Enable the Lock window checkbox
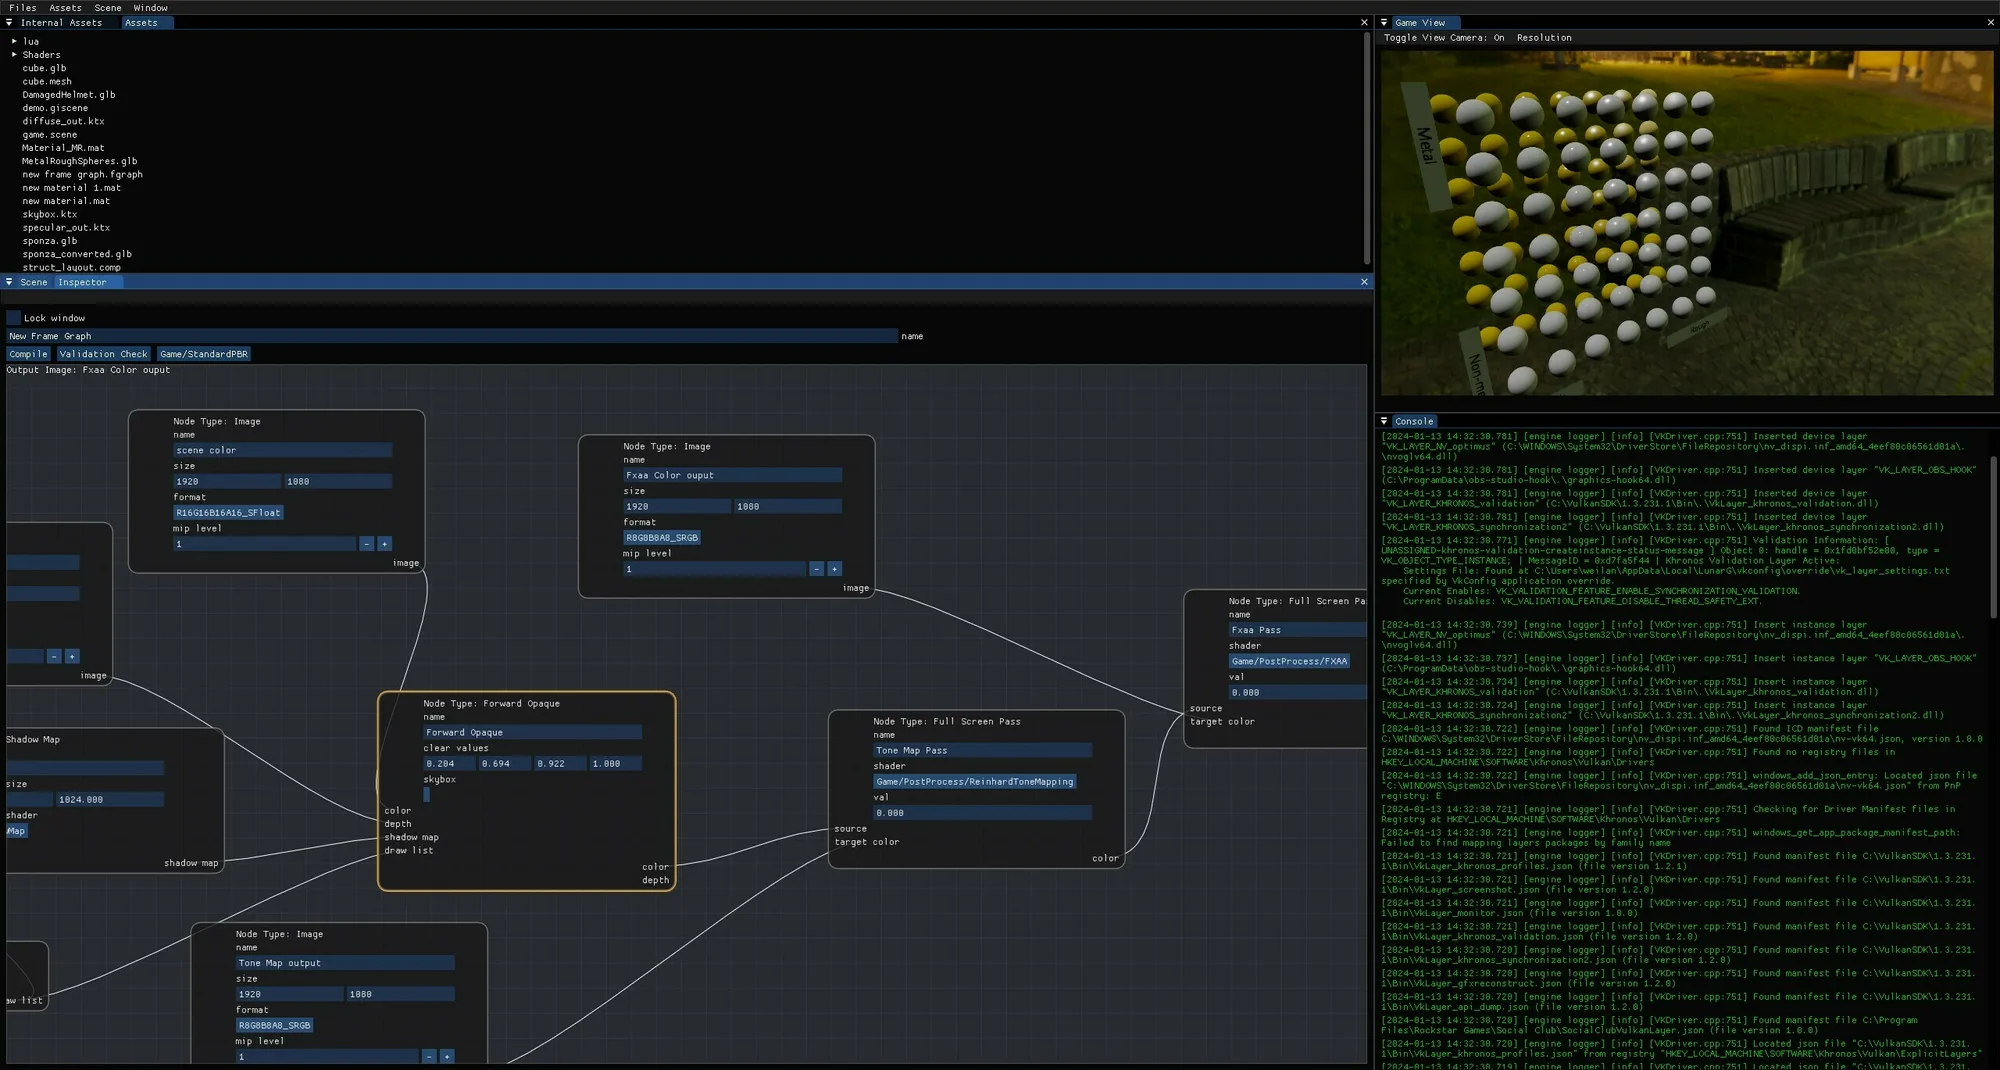This screenshot has height=1070, width=2000. click(14, 318)
